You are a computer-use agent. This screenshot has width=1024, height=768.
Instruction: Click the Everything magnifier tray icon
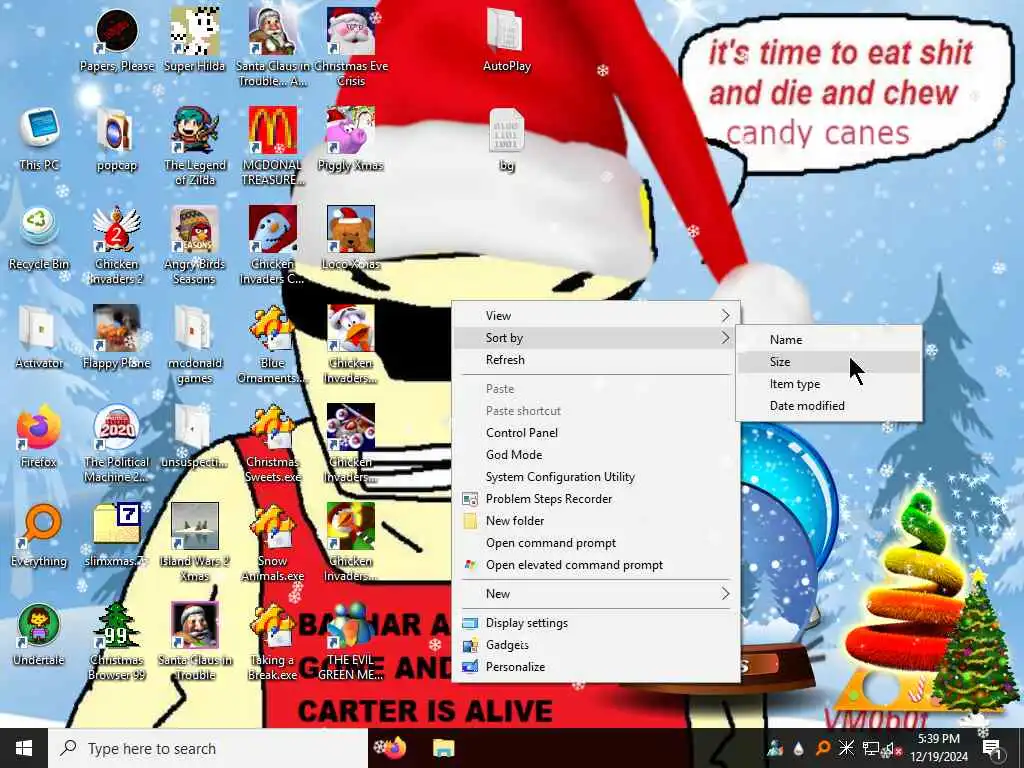pos(823,748)
